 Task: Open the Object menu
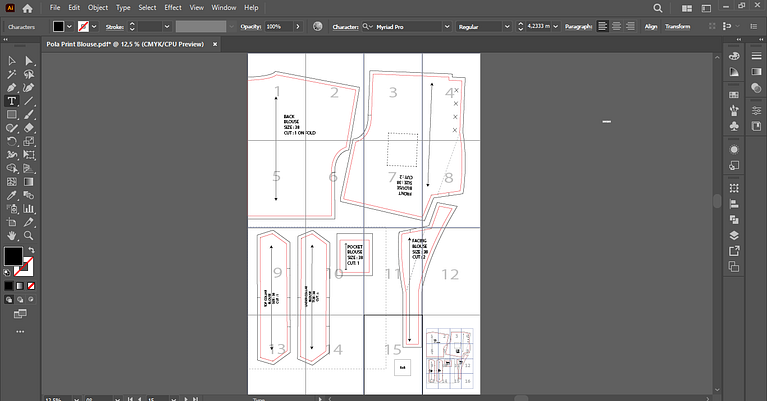98,8
